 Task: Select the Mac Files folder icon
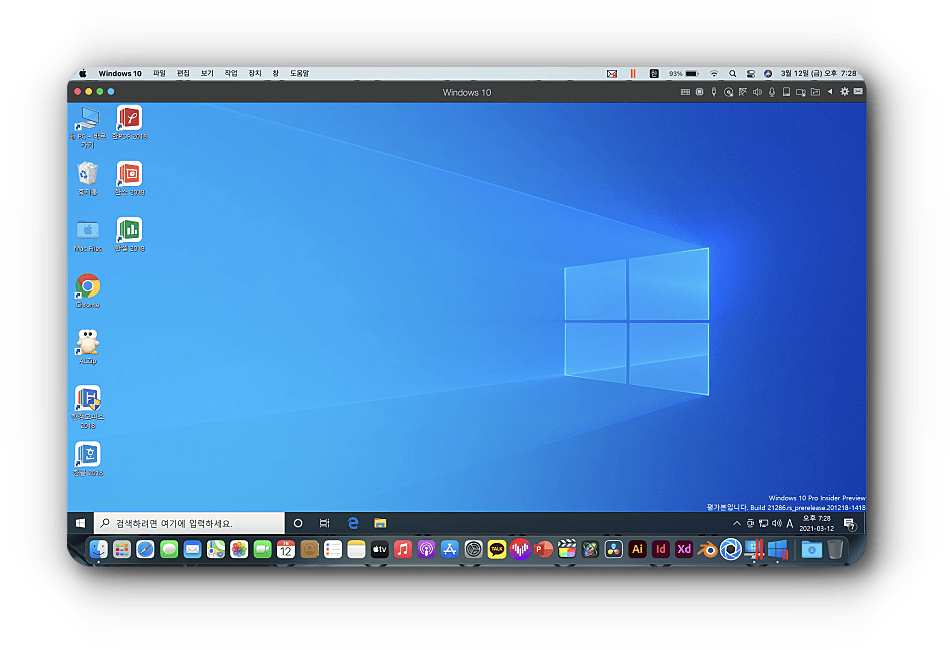click(88, 235)
